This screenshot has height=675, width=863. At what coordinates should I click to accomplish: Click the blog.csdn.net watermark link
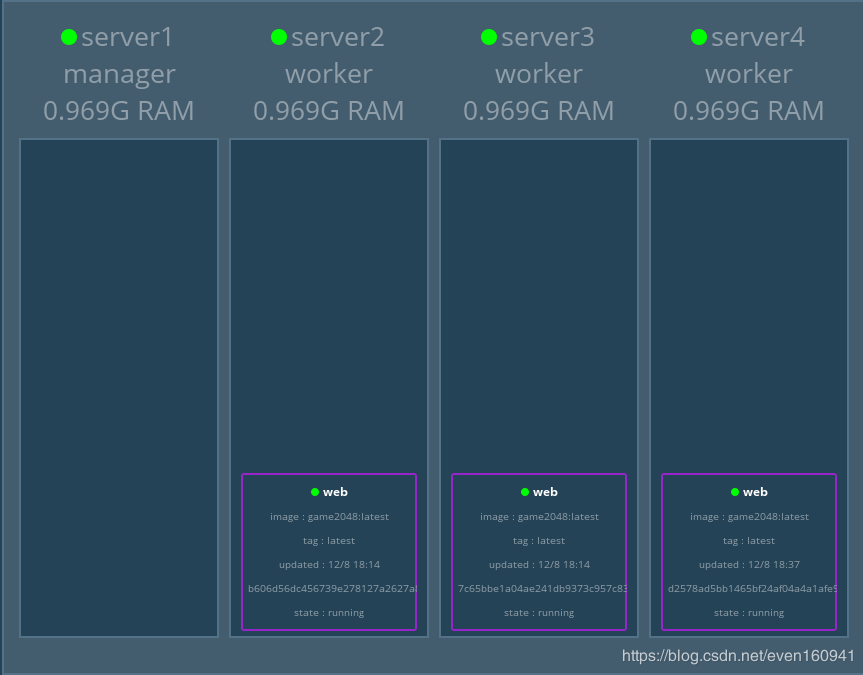738,656
